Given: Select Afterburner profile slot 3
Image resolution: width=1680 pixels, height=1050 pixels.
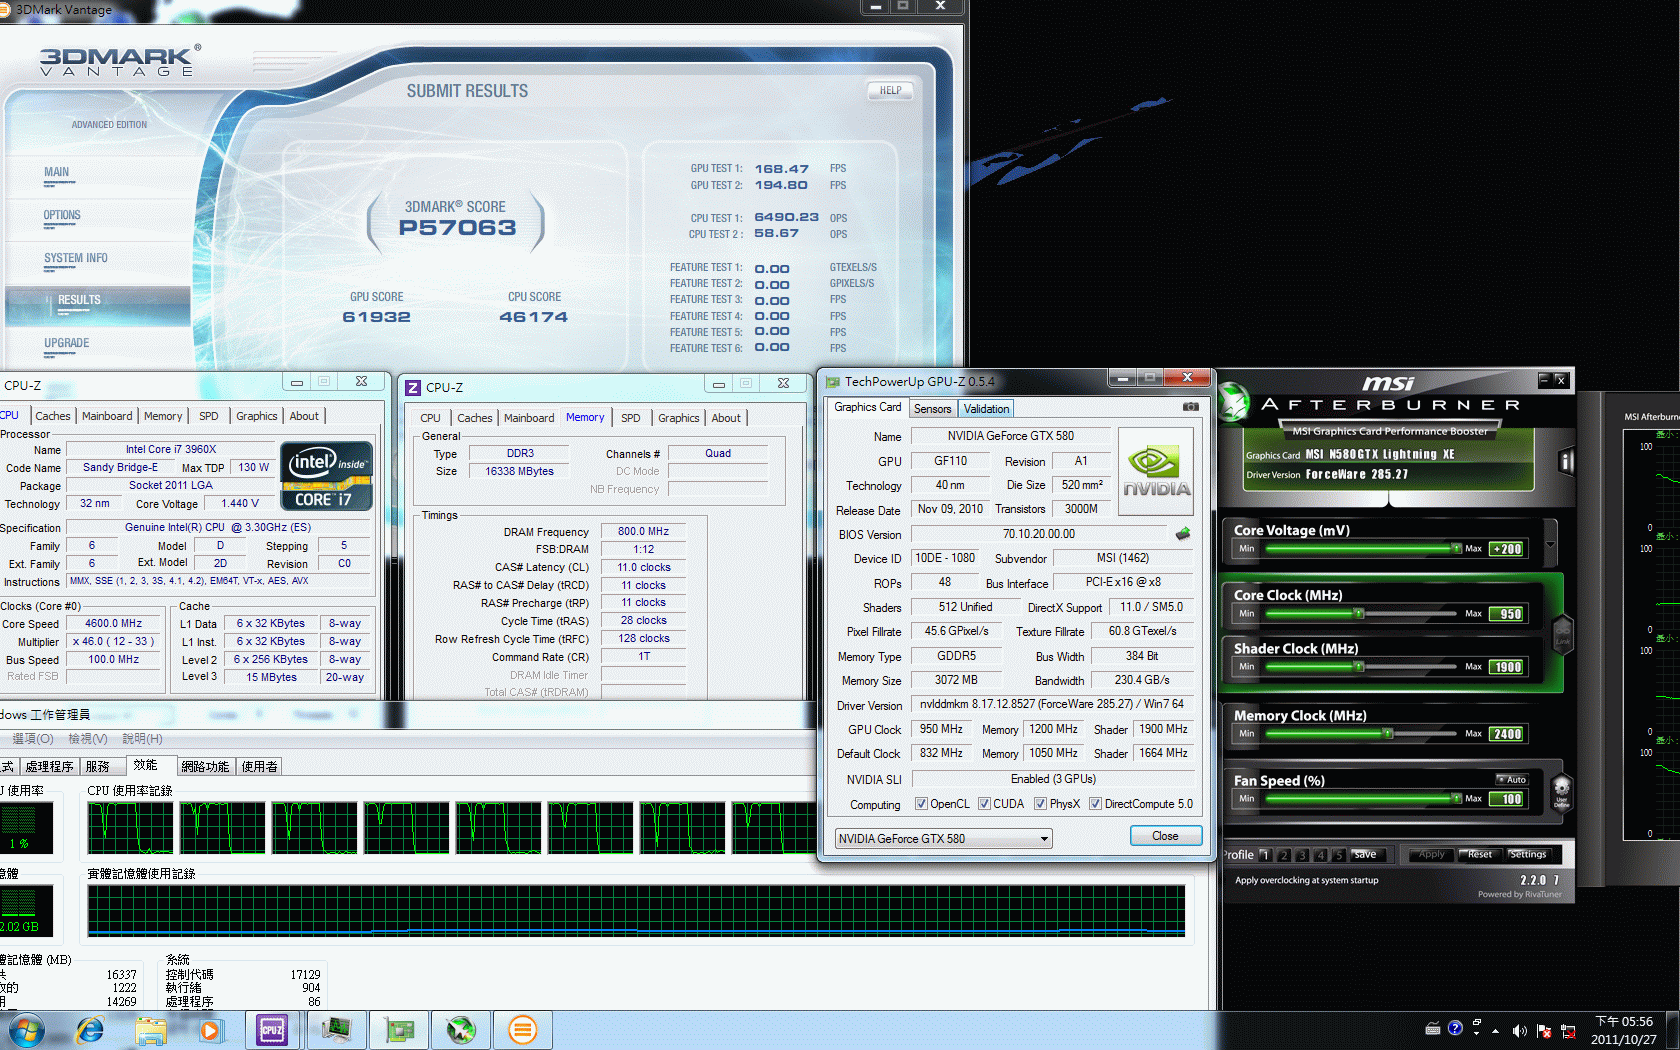Looking at the screenshot, I should click(1302, 855).
